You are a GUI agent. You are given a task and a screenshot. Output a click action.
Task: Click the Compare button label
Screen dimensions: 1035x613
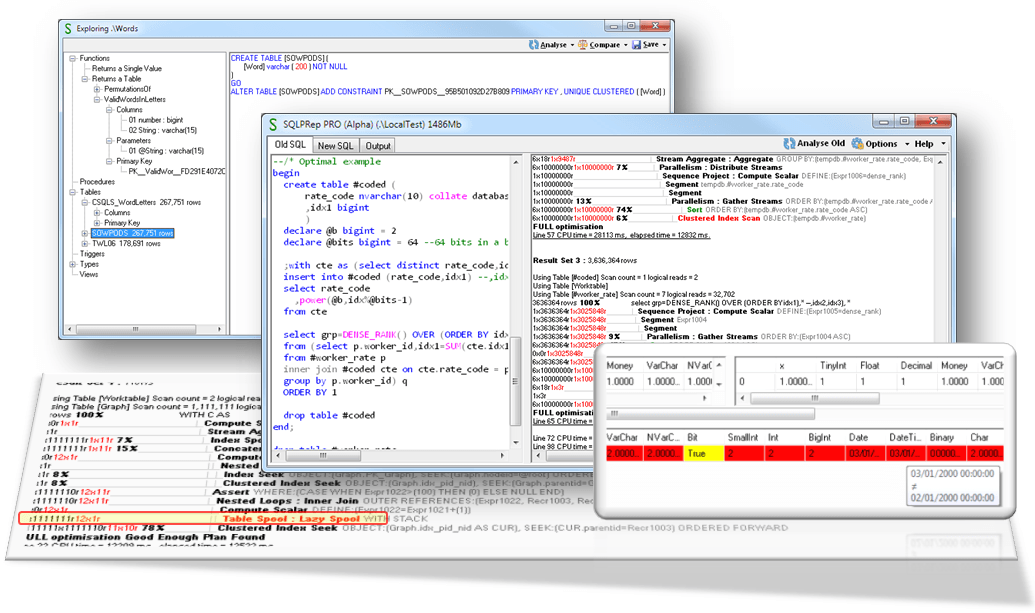coord(605,45)
